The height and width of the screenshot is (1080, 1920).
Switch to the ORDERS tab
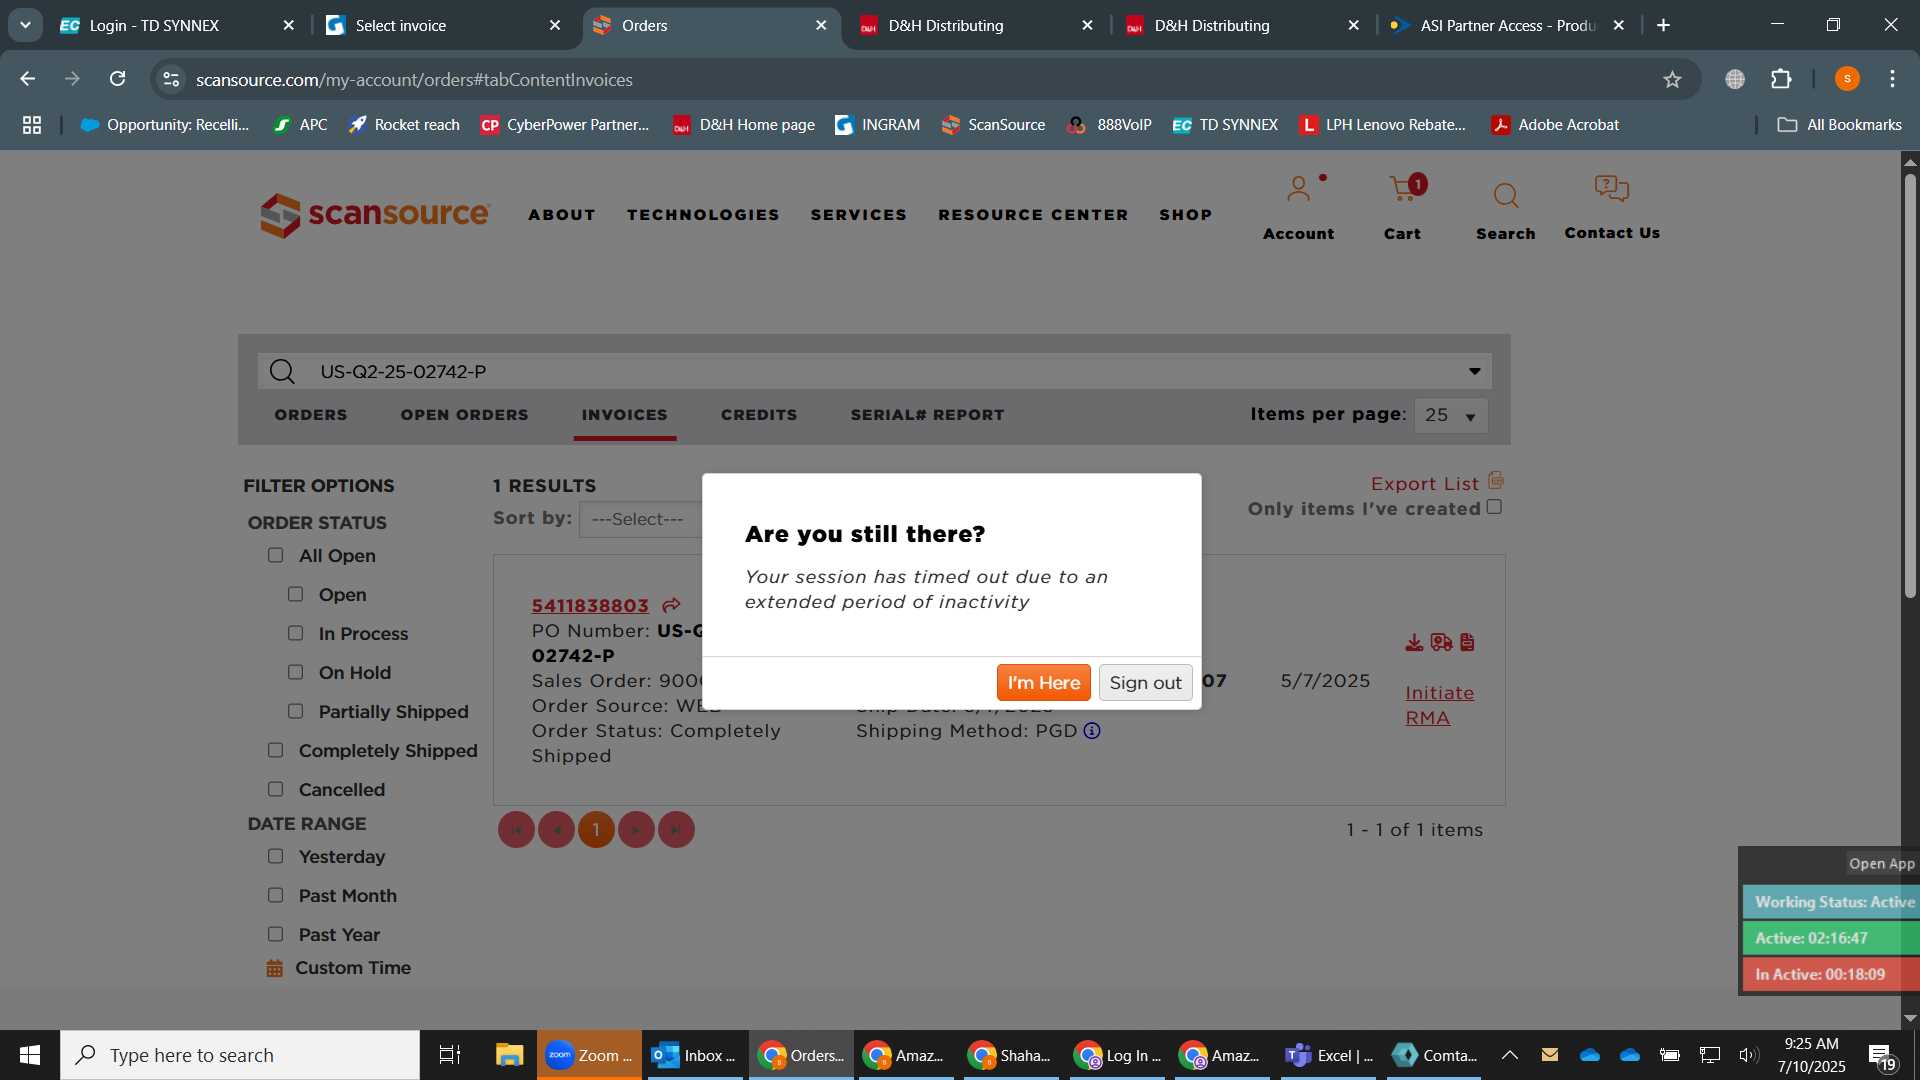(x=311, y=415)
